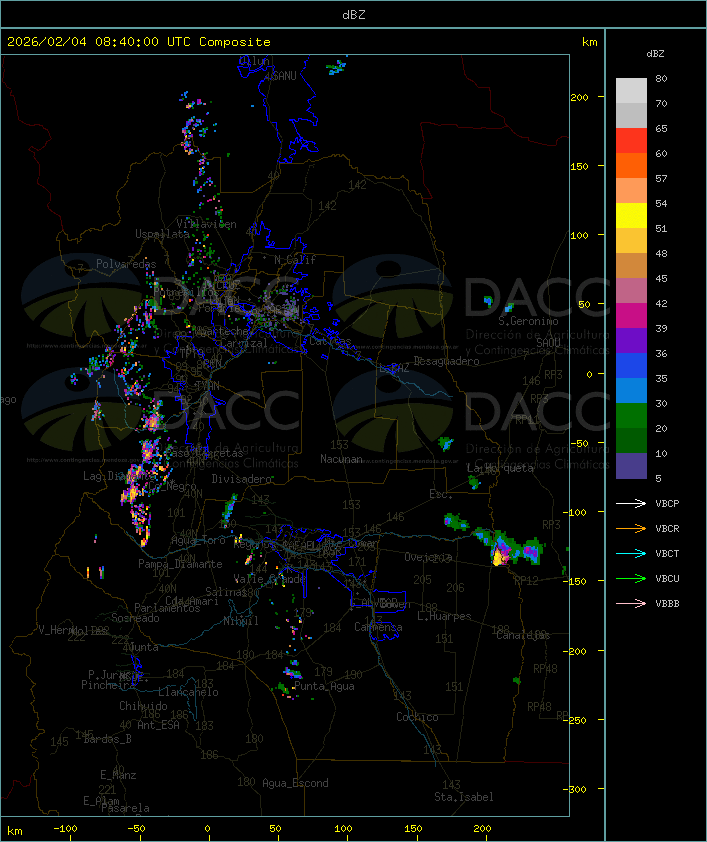The image size is (707, 842).
Task: Click the Nacunan map label
Action: (341, 459)
